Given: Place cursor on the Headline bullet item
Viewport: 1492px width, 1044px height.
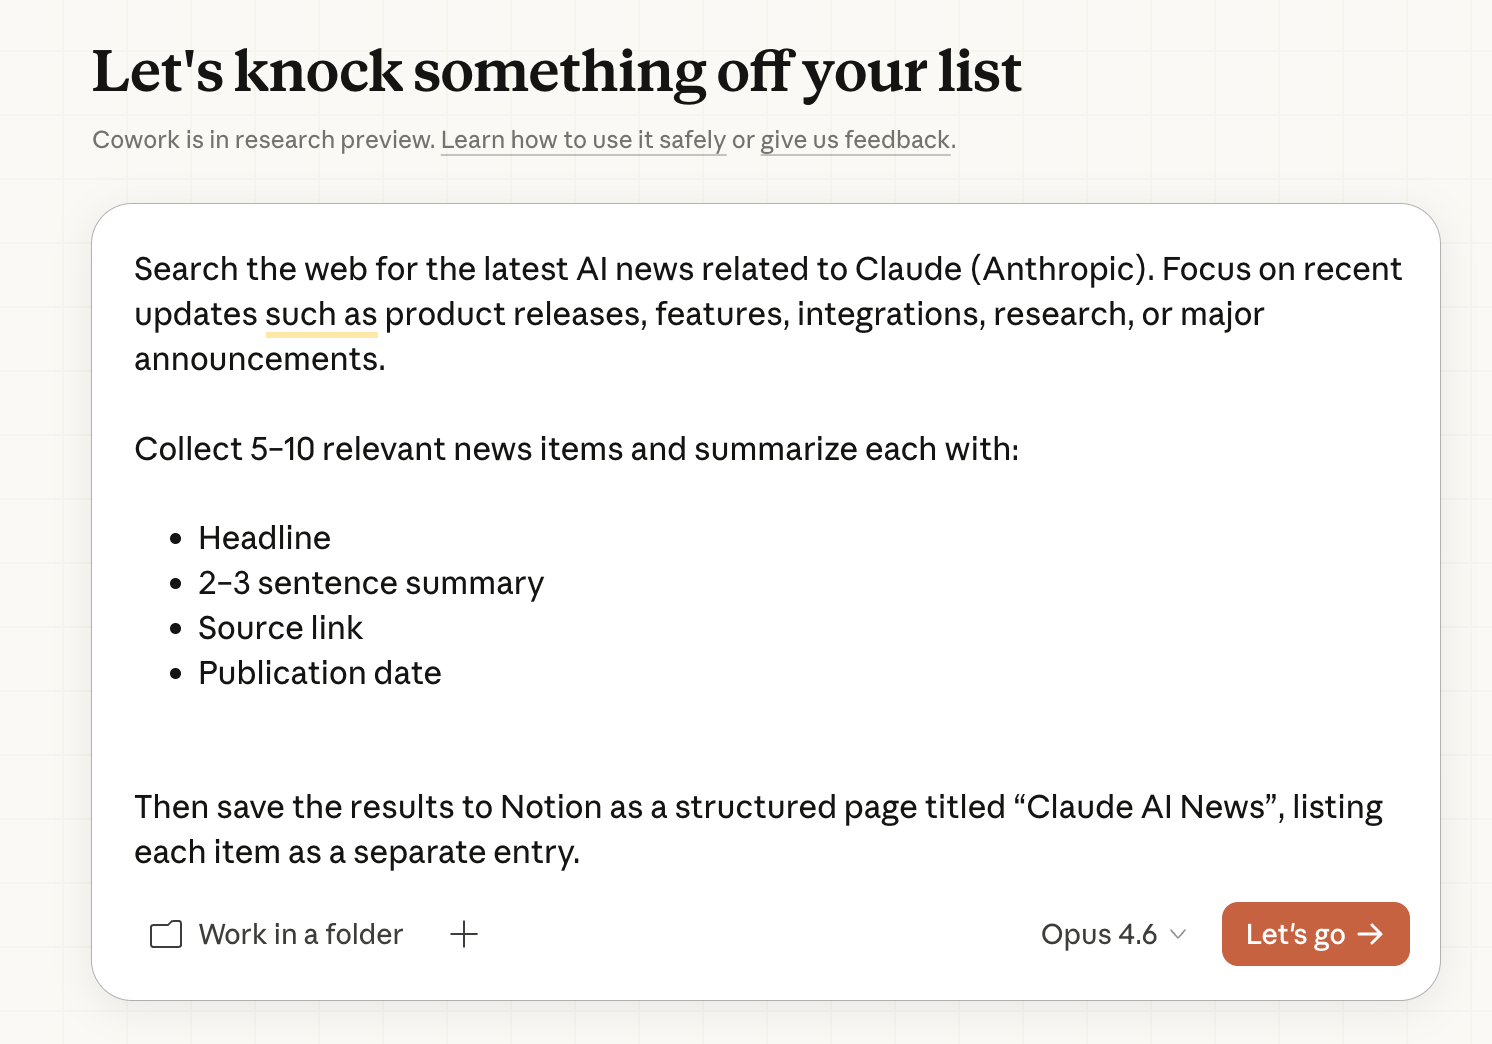Looking at the screenshot, I should click(x=264, y=538).
